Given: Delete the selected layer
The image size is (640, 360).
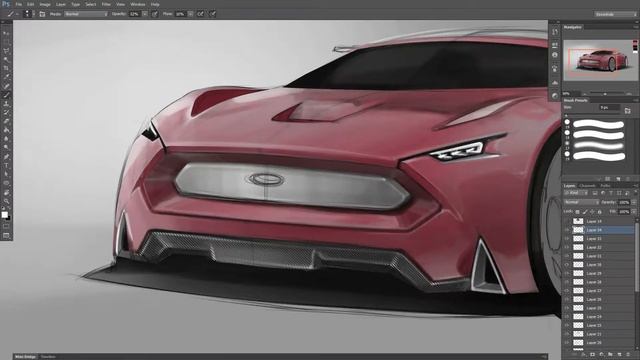Looking at the screenshot, I should [x=629, y=355].
